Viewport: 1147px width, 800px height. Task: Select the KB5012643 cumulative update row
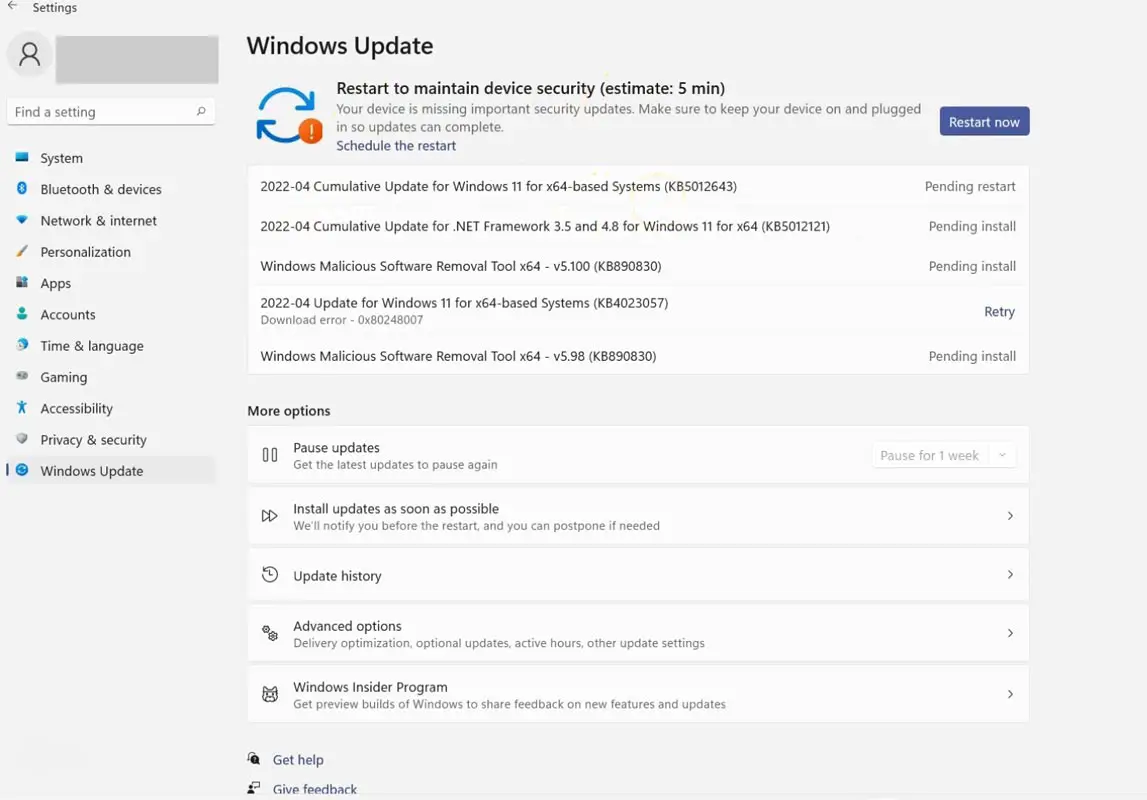(x=638, y=186)
